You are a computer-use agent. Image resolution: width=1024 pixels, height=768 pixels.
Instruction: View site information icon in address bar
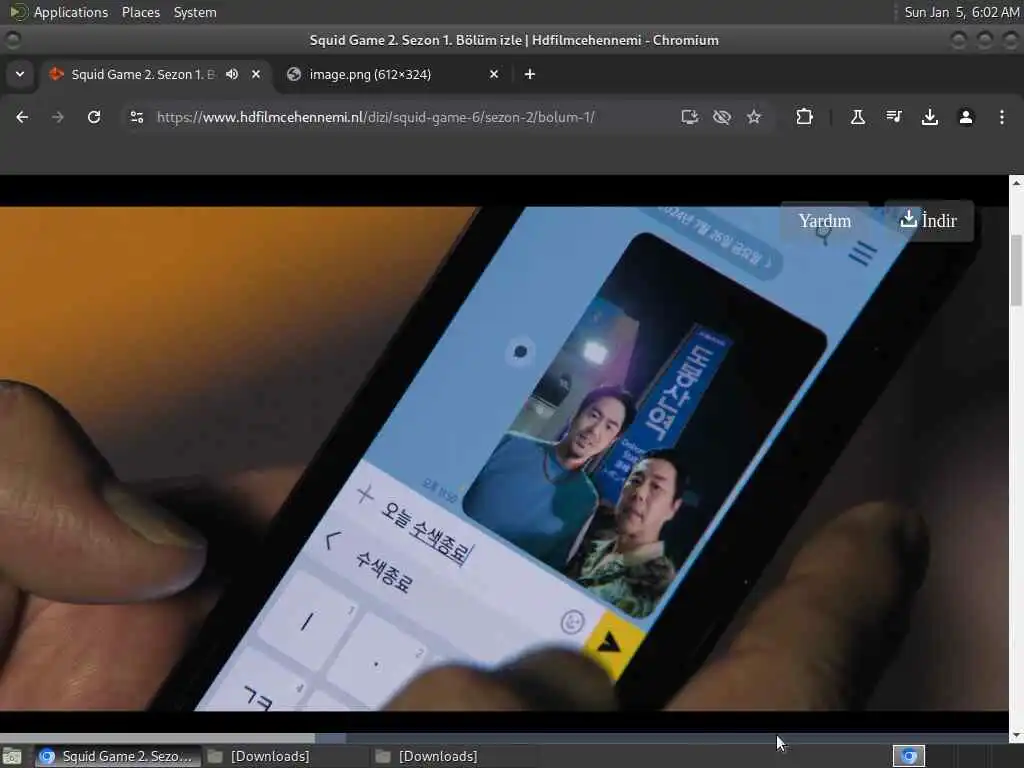(x=137, y=117)
